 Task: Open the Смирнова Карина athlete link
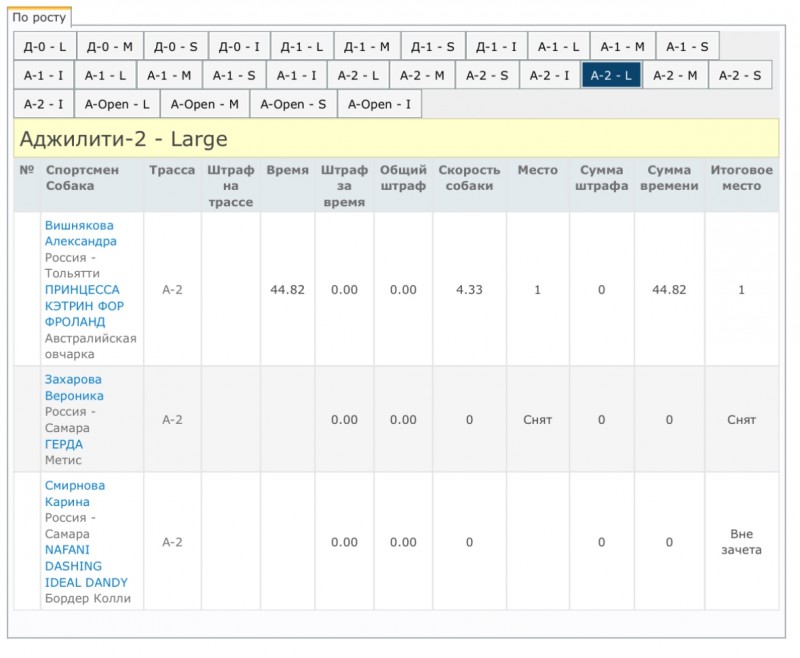click(74, 494)
